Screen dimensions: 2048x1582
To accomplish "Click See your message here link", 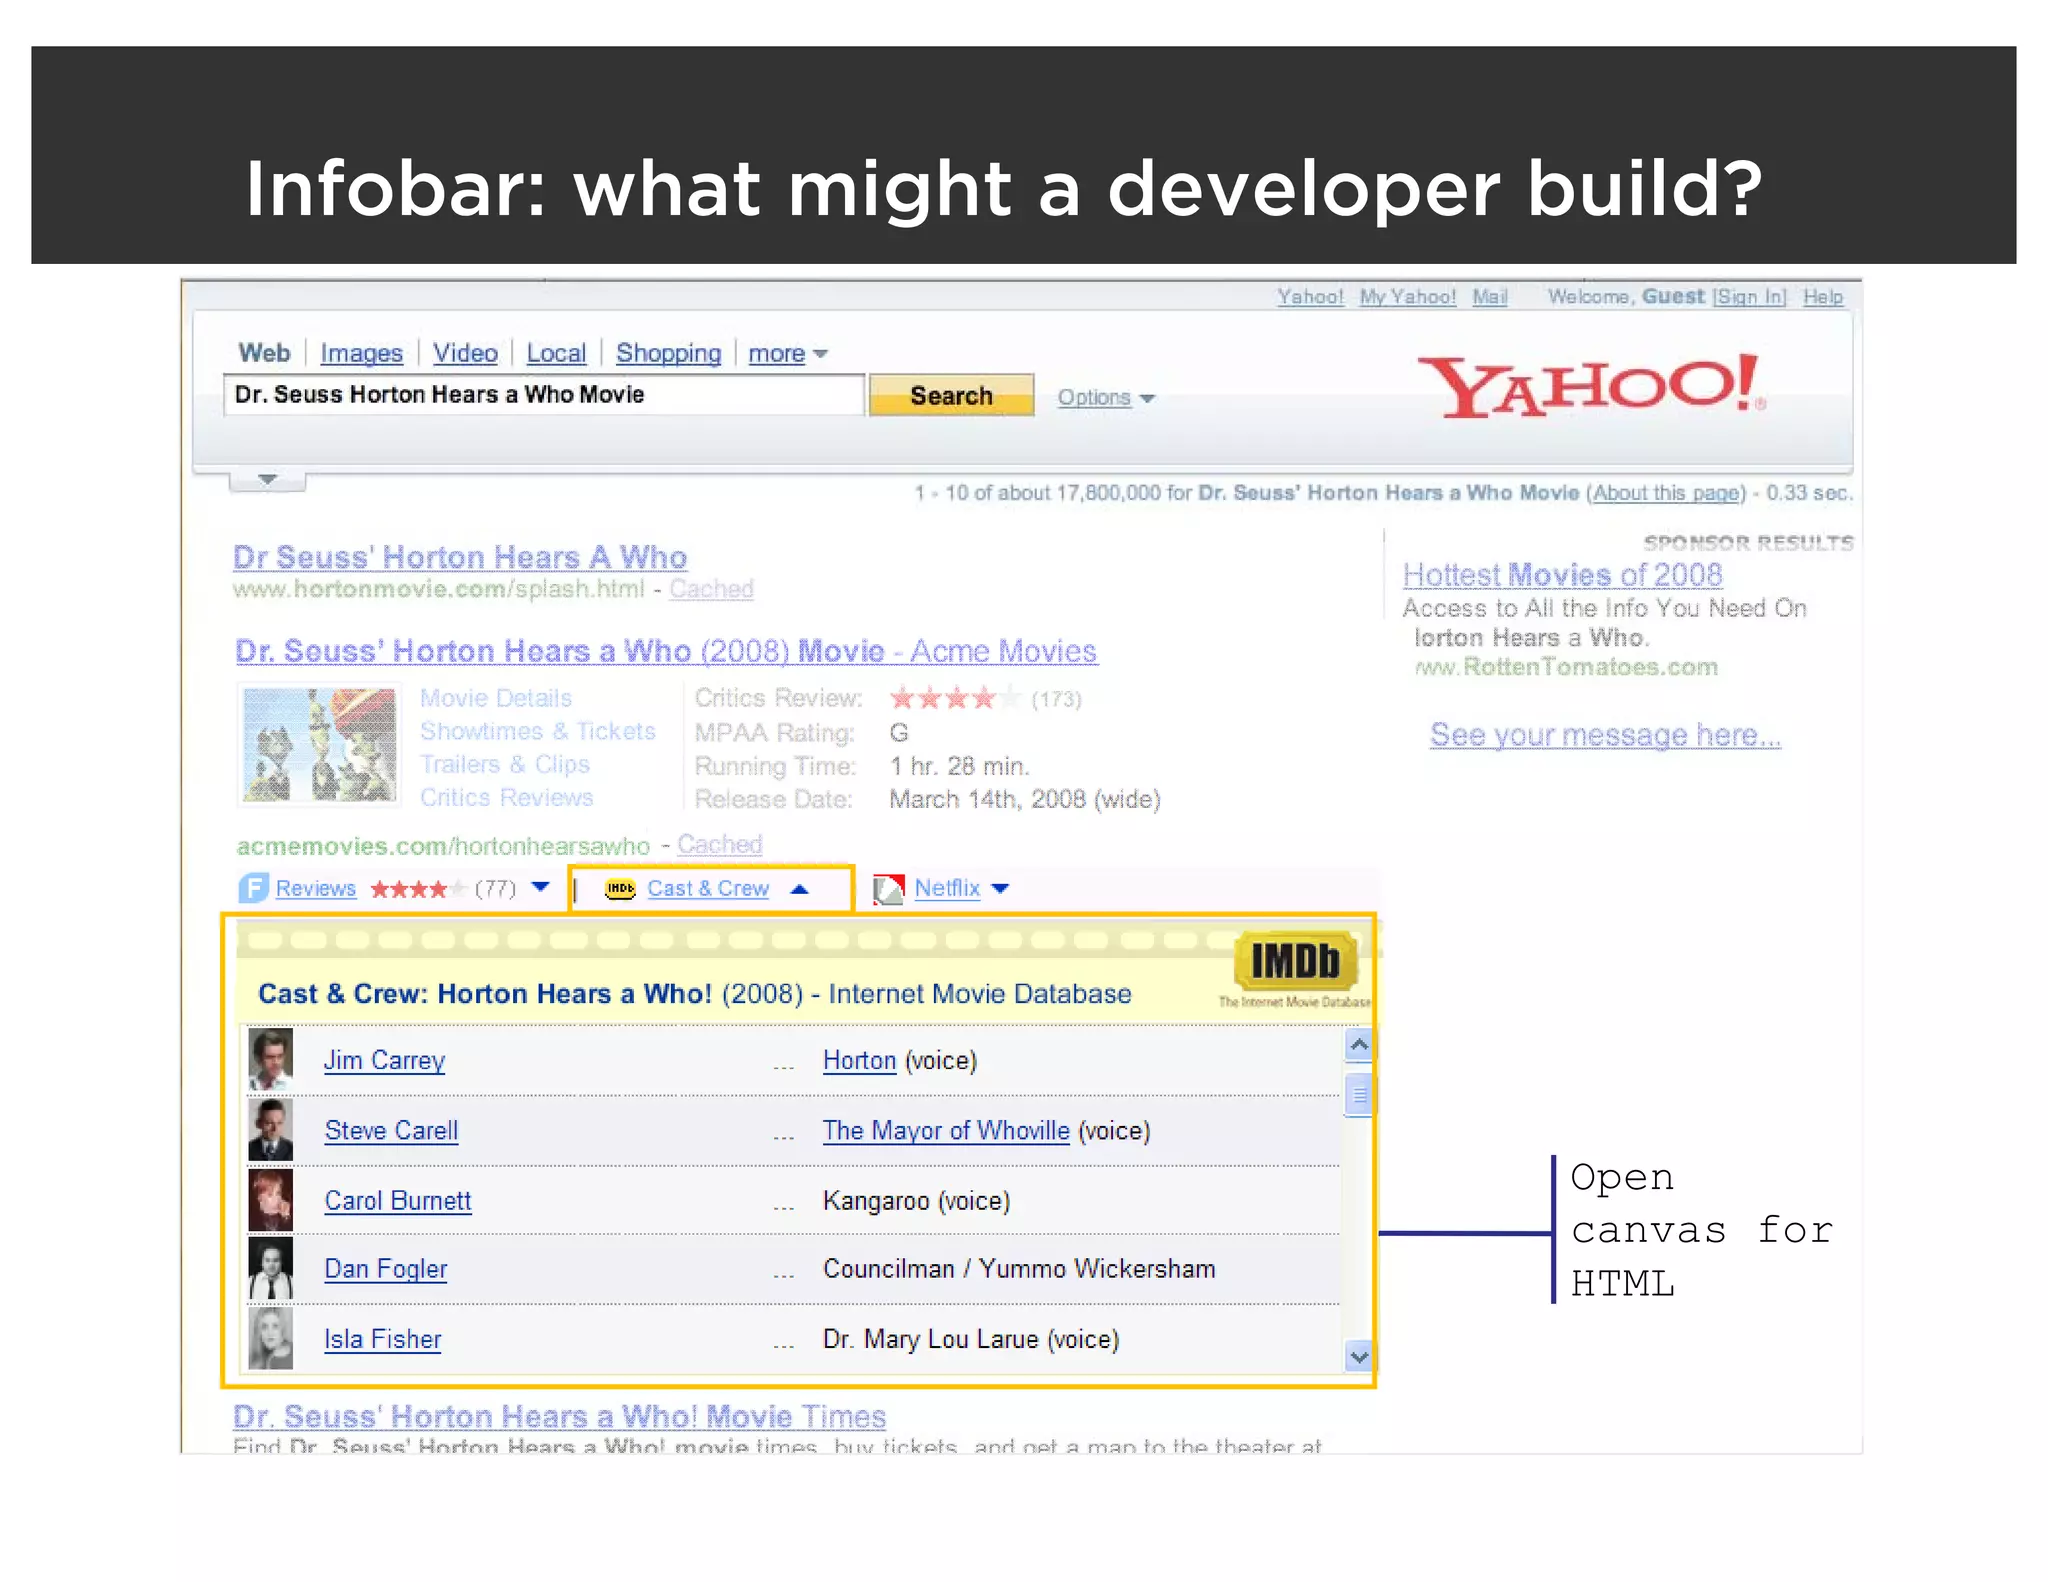I will click(1605, 735).
